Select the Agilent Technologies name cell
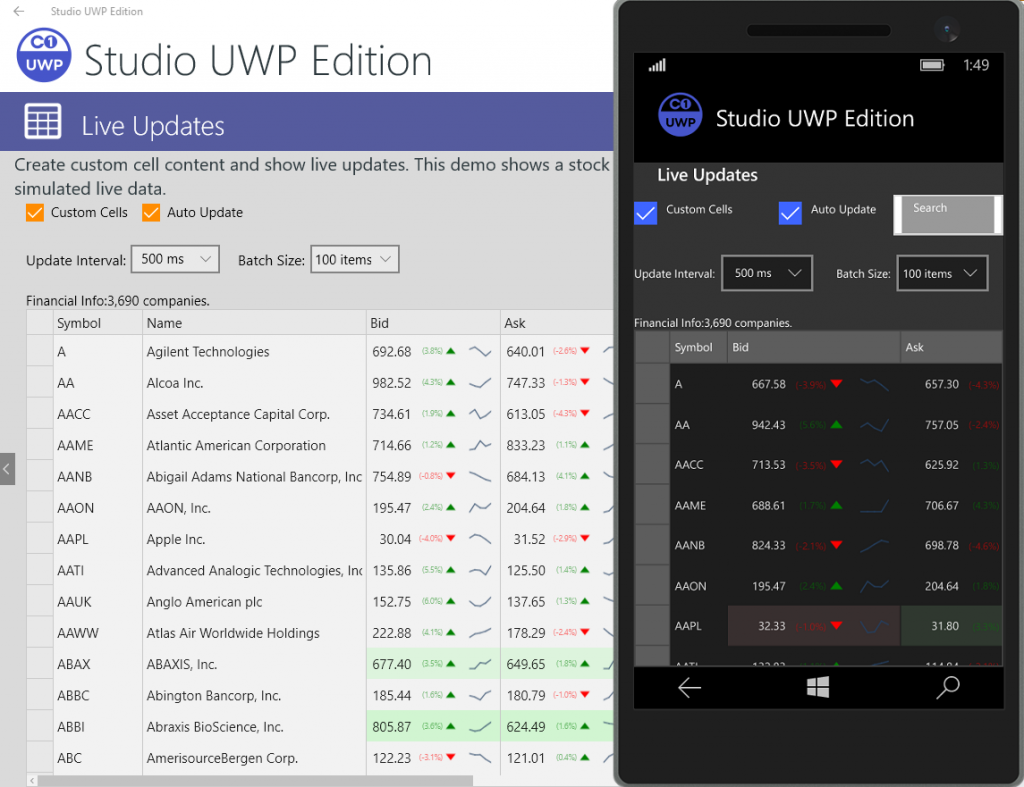The width and height of the screenshot is (1024, 787). click(254, 352)
